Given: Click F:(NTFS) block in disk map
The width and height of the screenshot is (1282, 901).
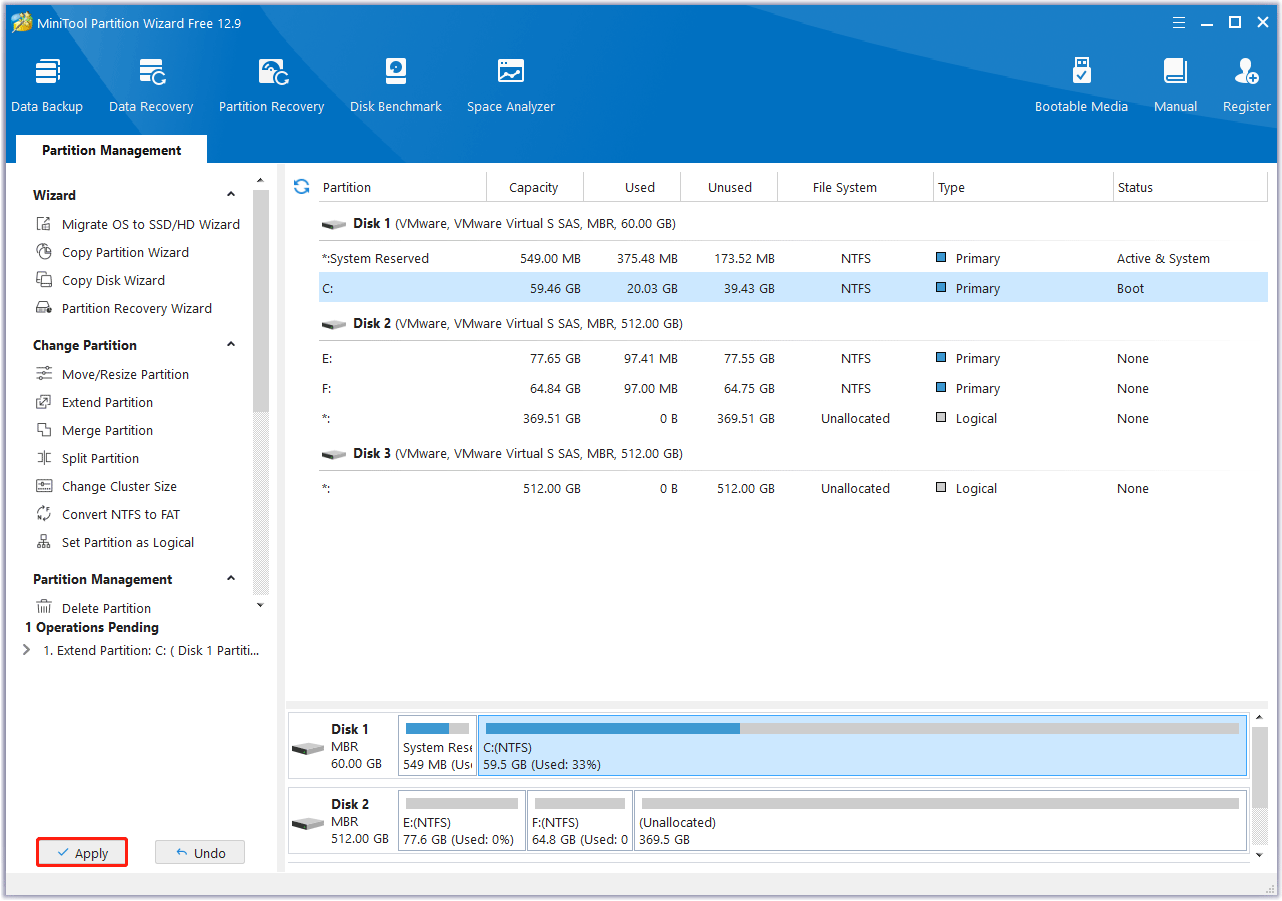Looking at the screenshot, I should [580, 820].
